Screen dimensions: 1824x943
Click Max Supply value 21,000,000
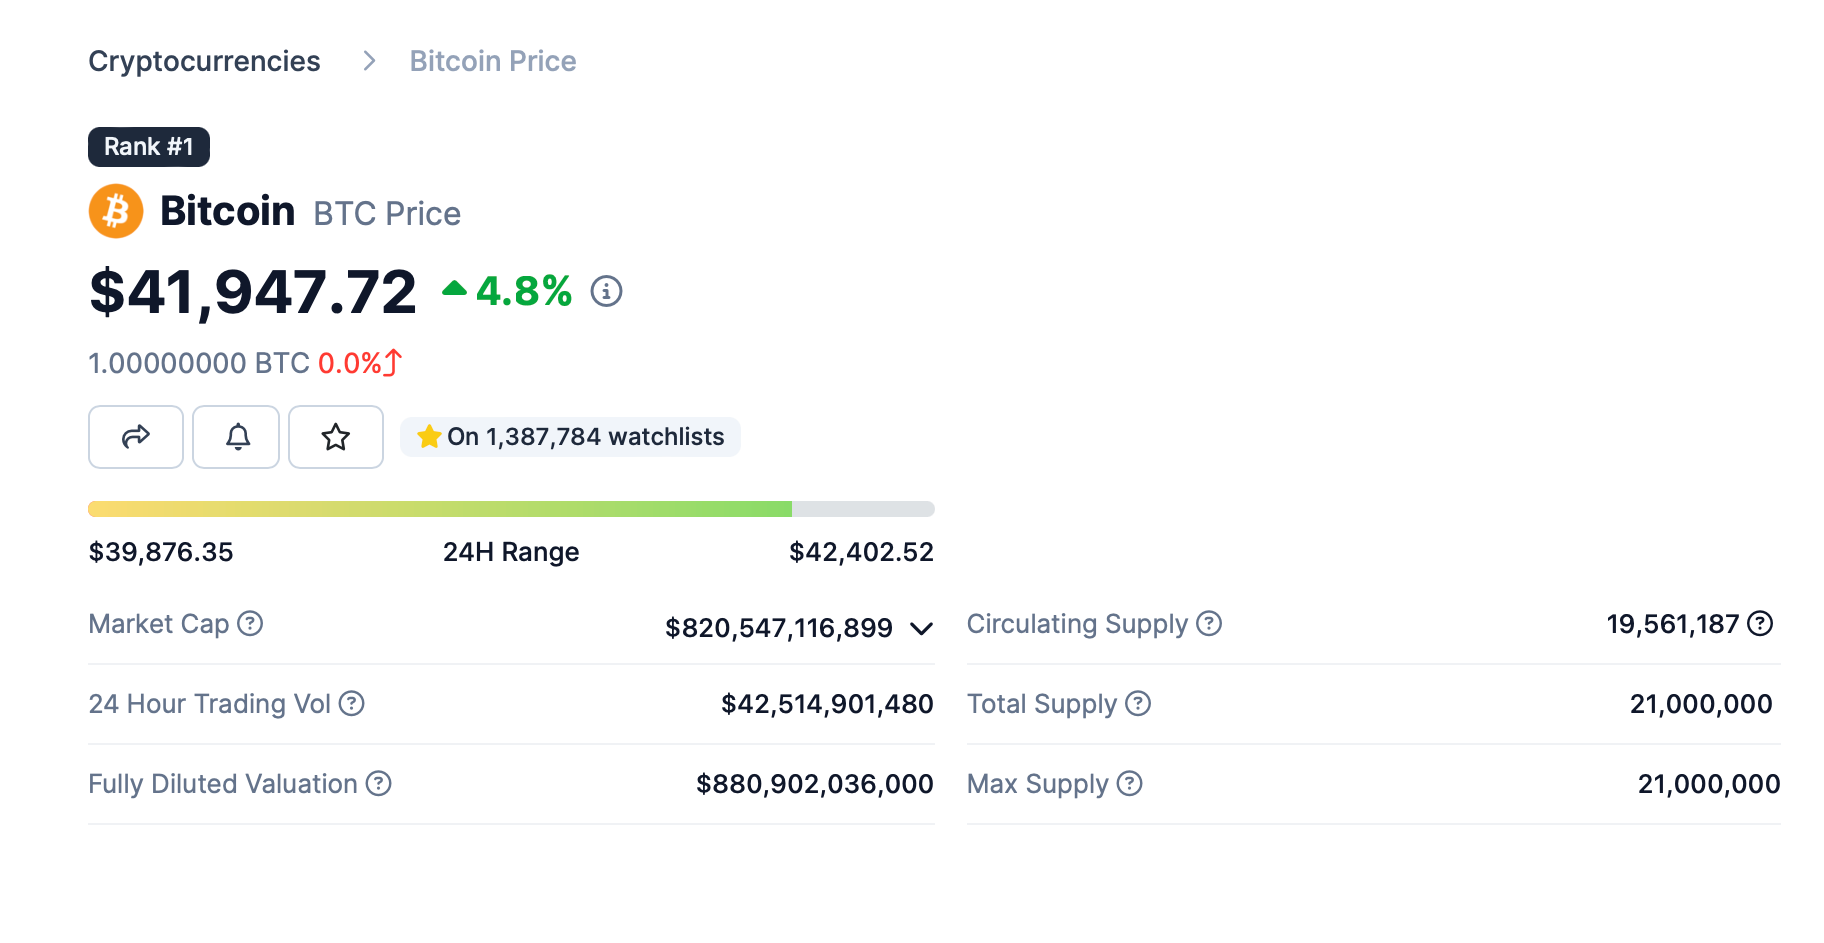point(1709,784)
